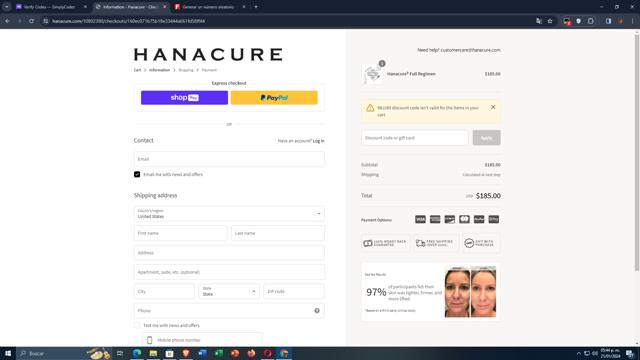Open the Chrome three-dot menu
This screenshot has height=360, width=640.
pyautogui.click(x=633, y=21)
